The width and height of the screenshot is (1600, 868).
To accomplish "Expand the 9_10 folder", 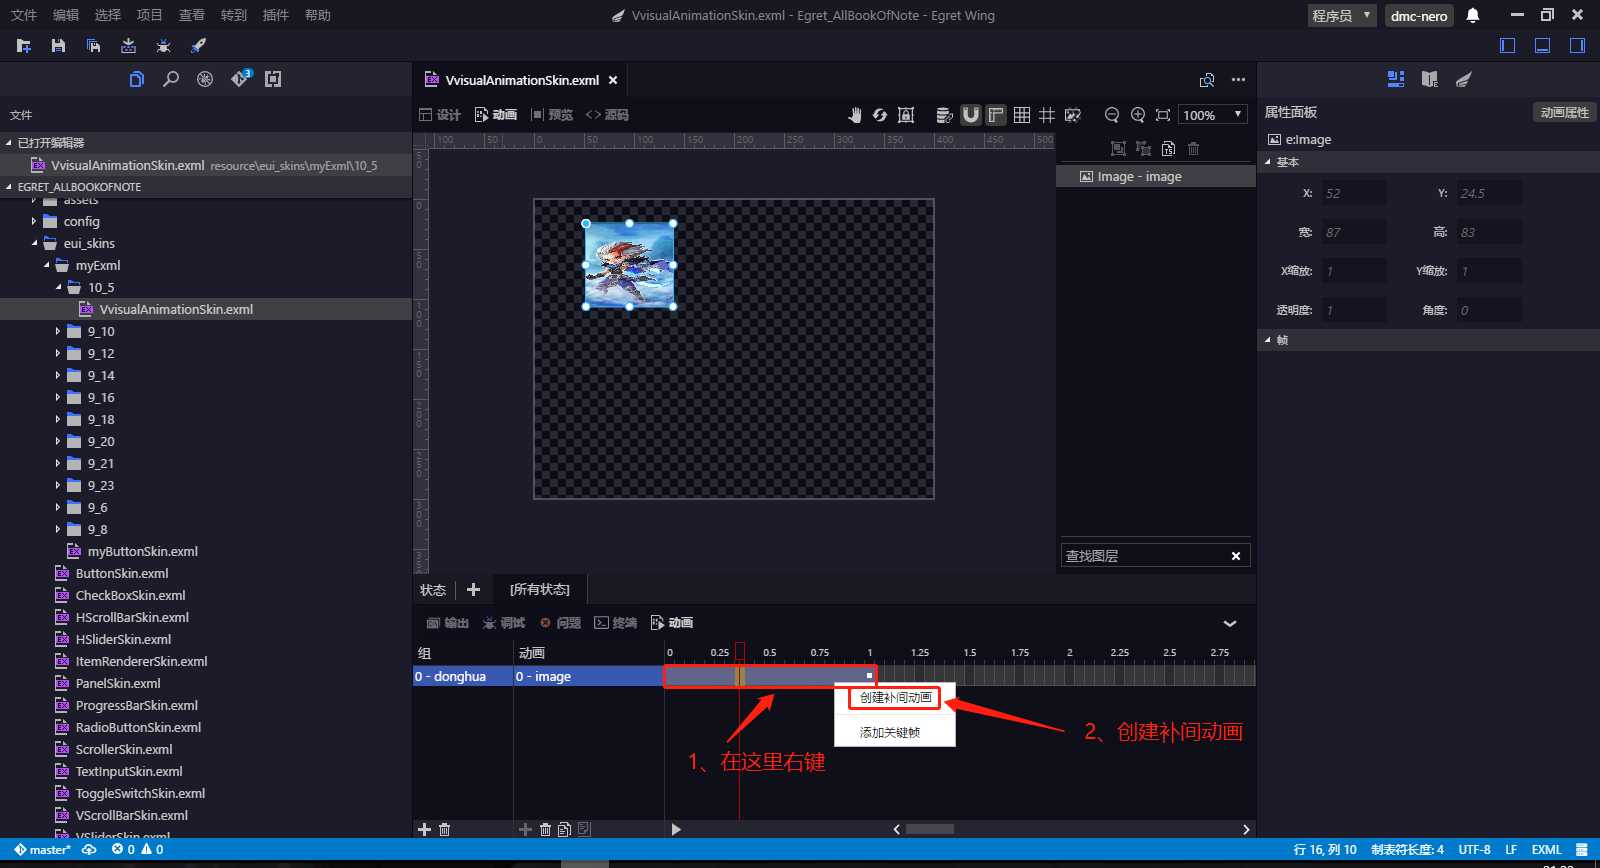I will (57, 331).
